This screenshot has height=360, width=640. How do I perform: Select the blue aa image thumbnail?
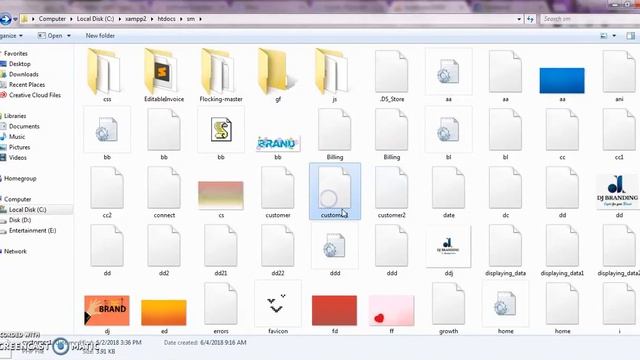pyautogui.click(x=562, y=80)
